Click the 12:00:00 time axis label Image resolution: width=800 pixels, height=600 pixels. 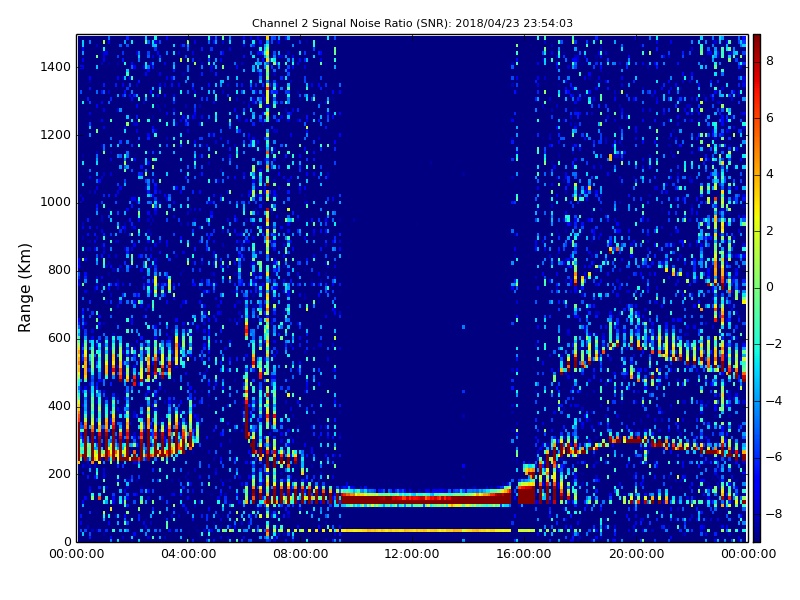412,554
